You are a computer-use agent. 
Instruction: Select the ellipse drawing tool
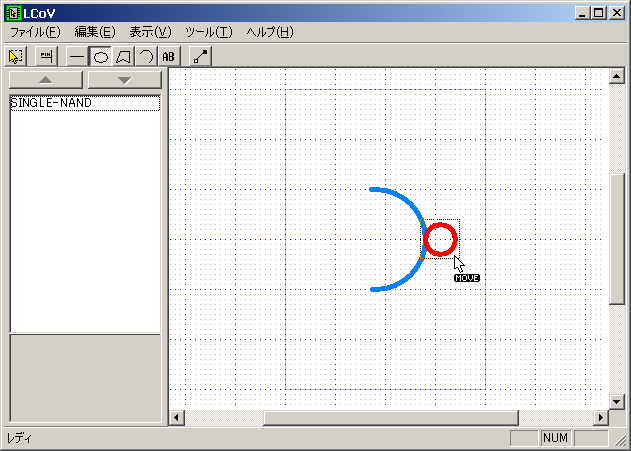tap(100, 57)
